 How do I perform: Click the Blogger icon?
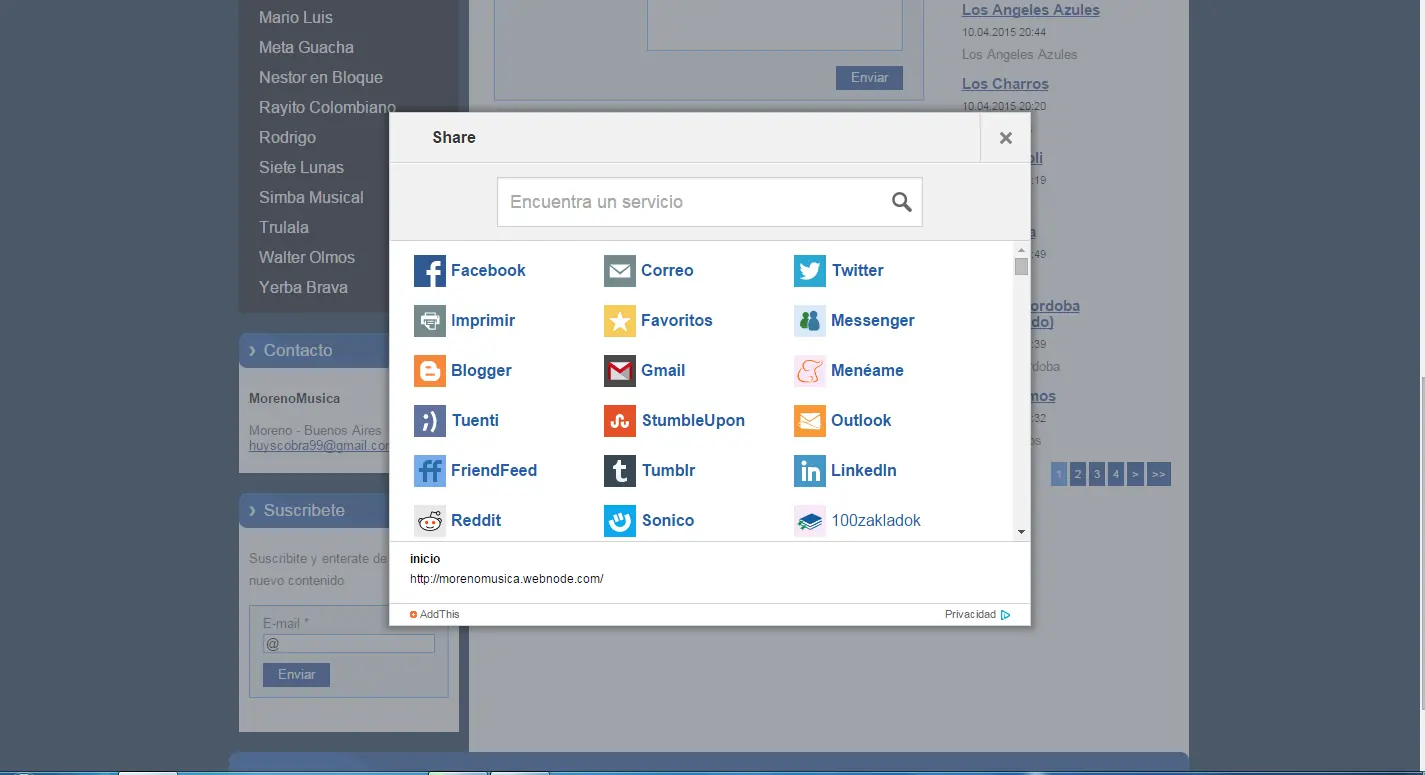430,371
